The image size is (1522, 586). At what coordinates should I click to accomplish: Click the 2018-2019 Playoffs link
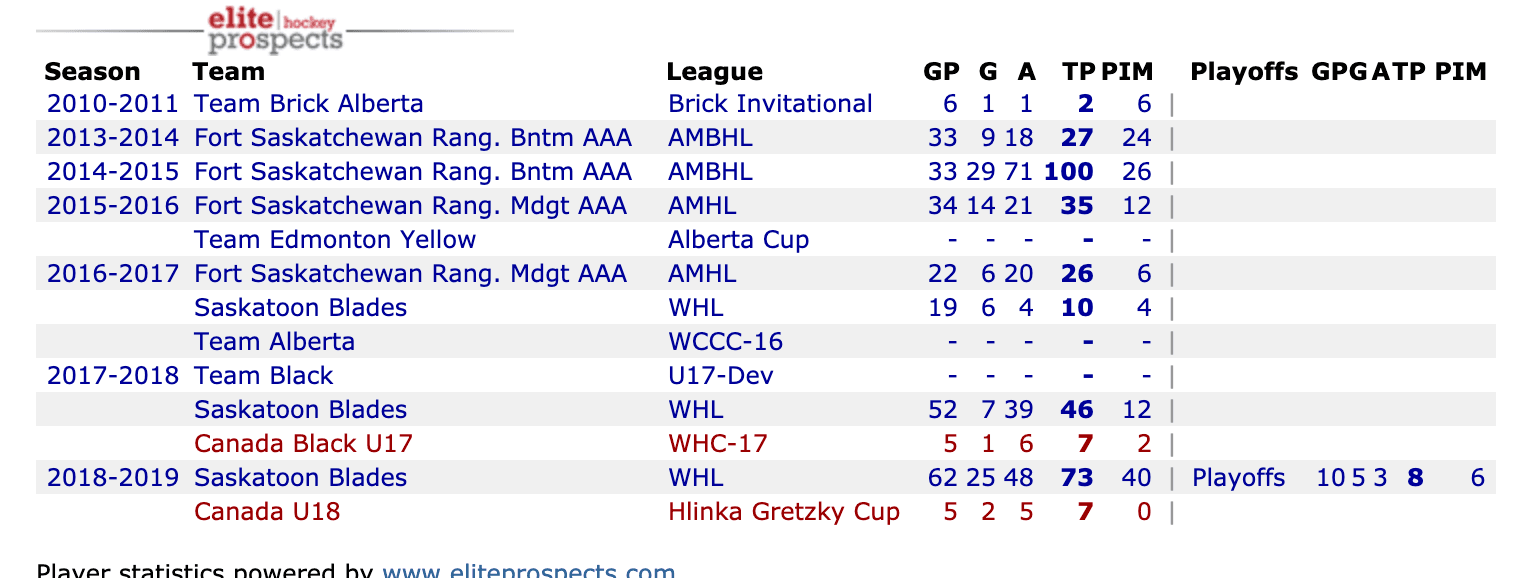tap(1238, 478)
